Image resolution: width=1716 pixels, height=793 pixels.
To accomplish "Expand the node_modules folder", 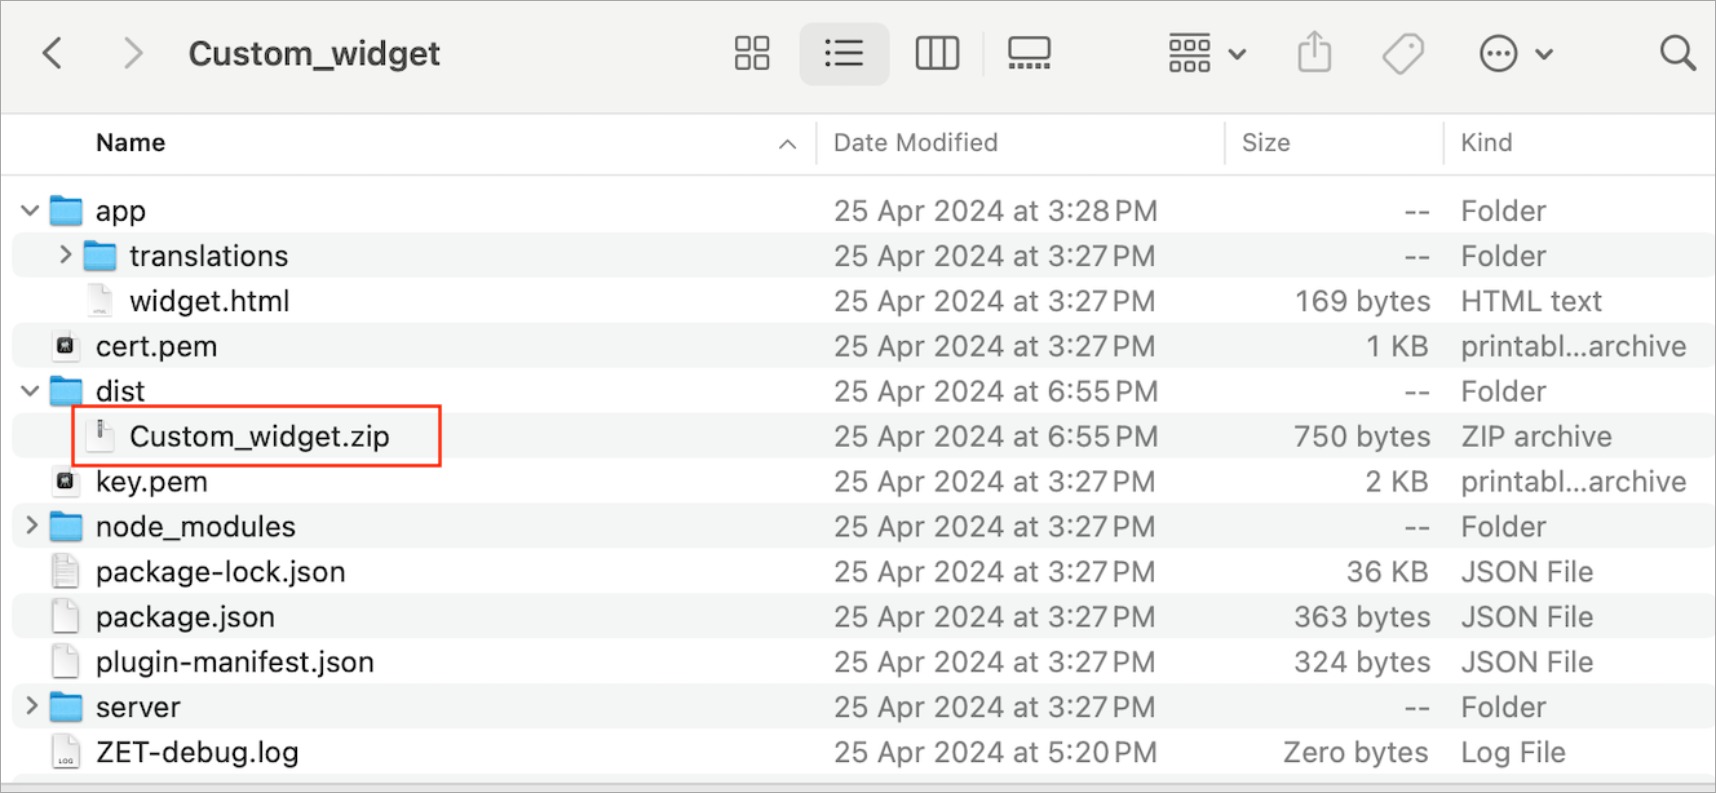I will [31, 526].
